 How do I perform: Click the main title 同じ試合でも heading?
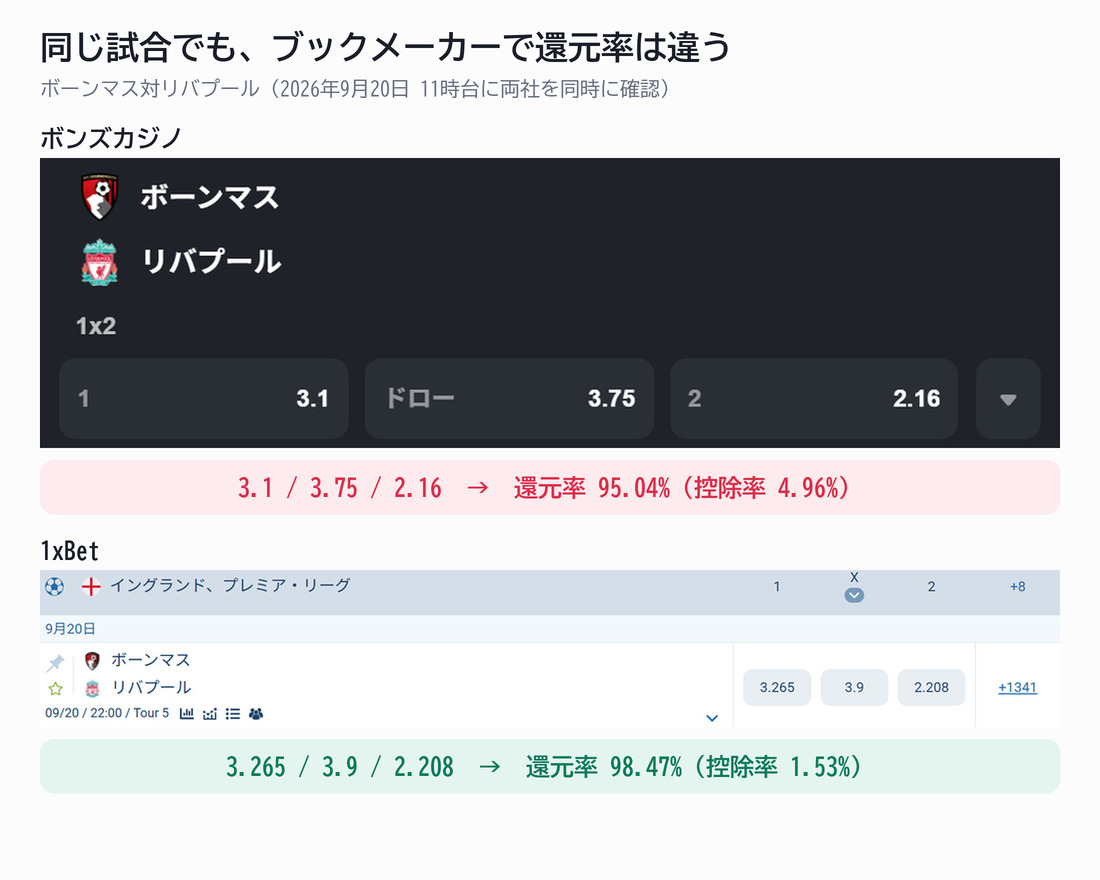[x=385, y=48]
